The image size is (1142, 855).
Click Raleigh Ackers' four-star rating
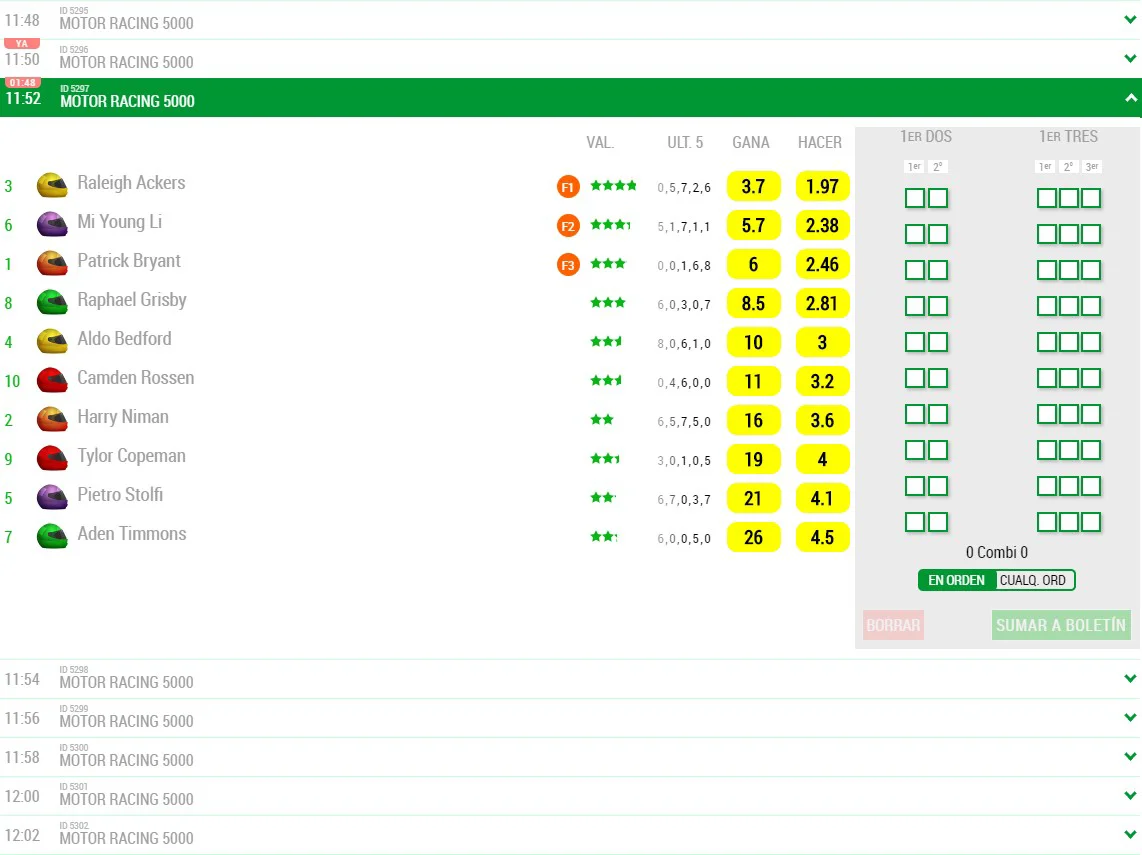coord(613,186)
